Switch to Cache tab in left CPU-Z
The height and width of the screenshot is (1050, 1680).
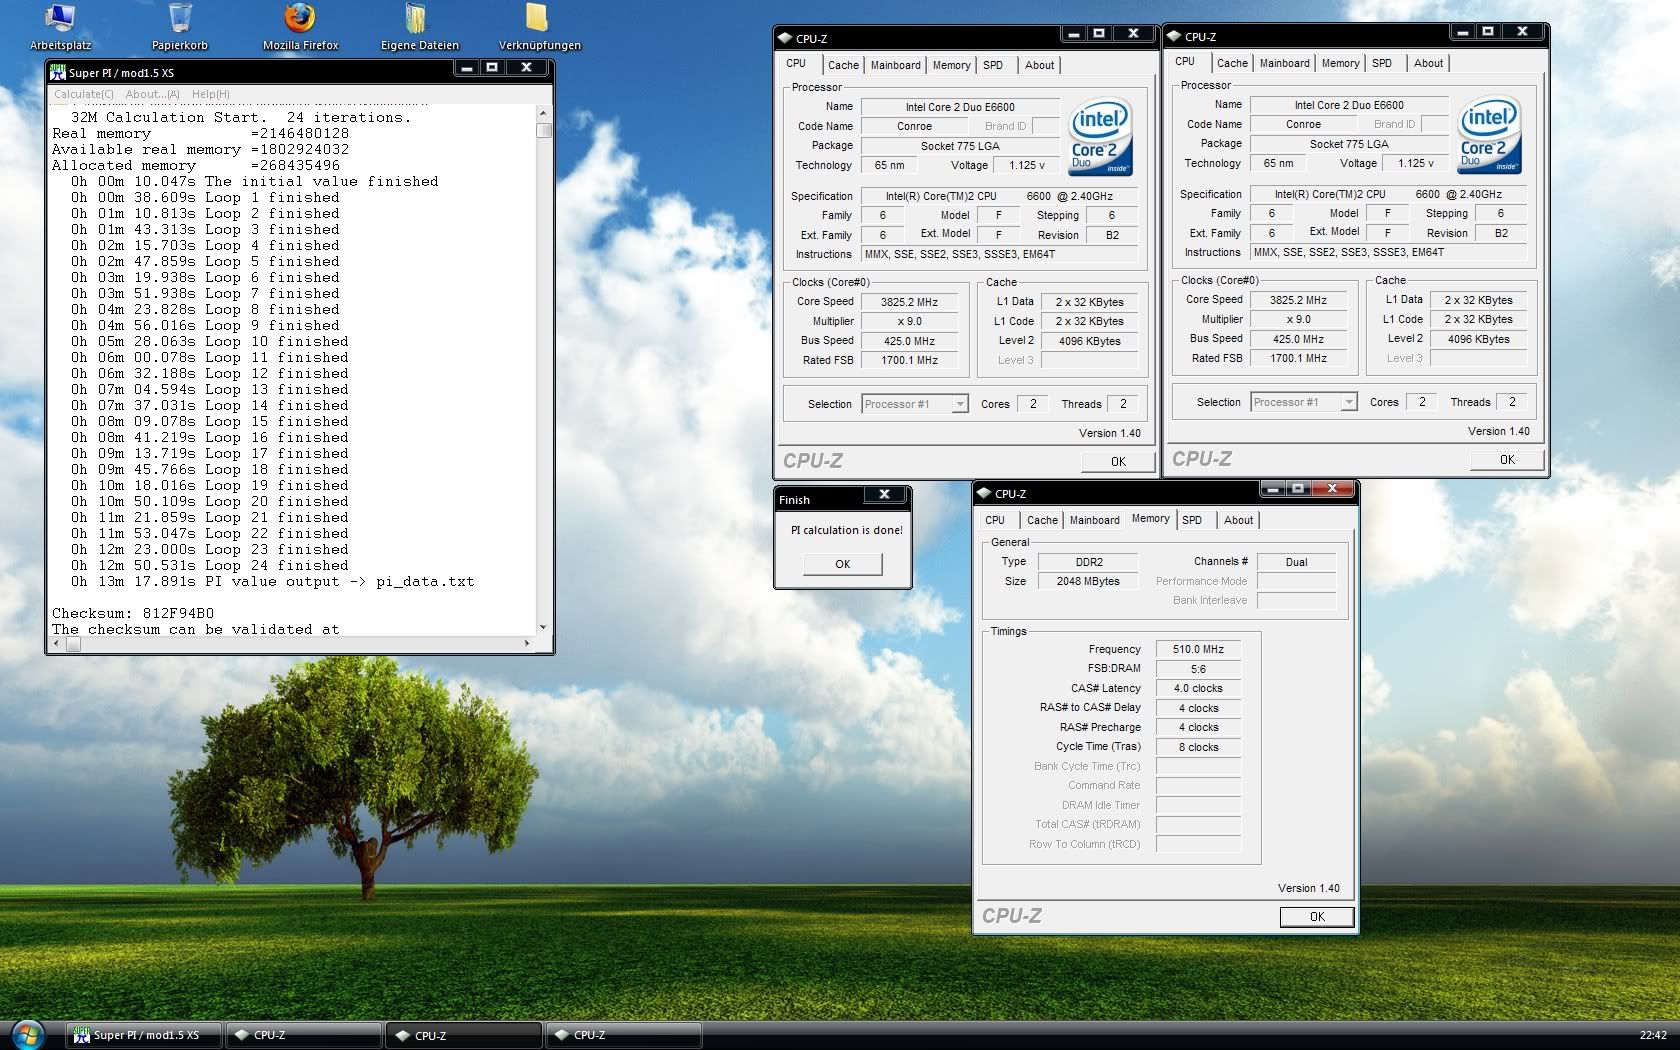[x=843, y=65]
